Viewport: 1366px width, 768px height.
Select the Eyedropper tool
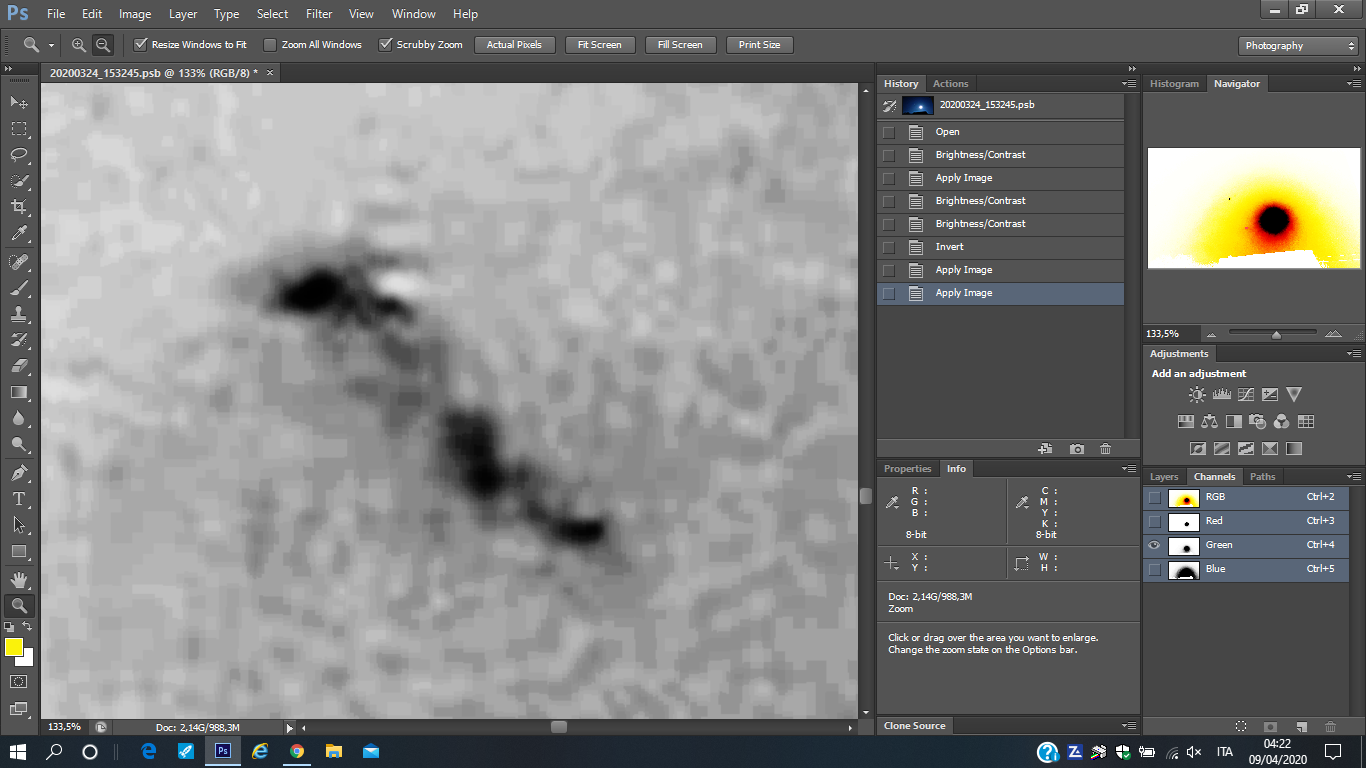19,233
